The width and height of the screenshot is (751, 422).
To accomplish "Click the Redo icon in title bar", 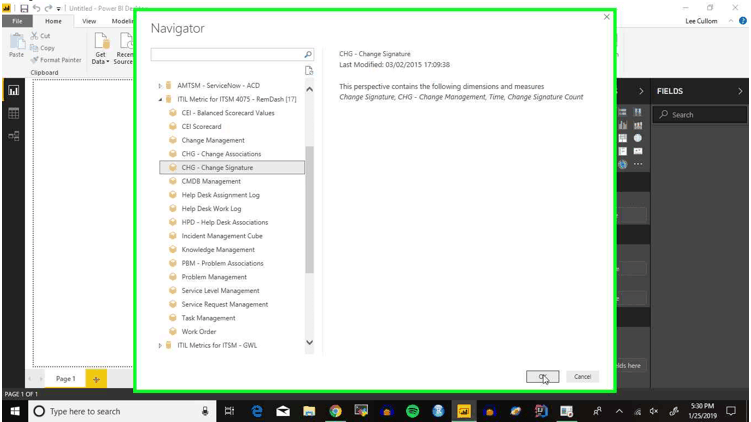I will pyautogui.click(x=48, y=8).
